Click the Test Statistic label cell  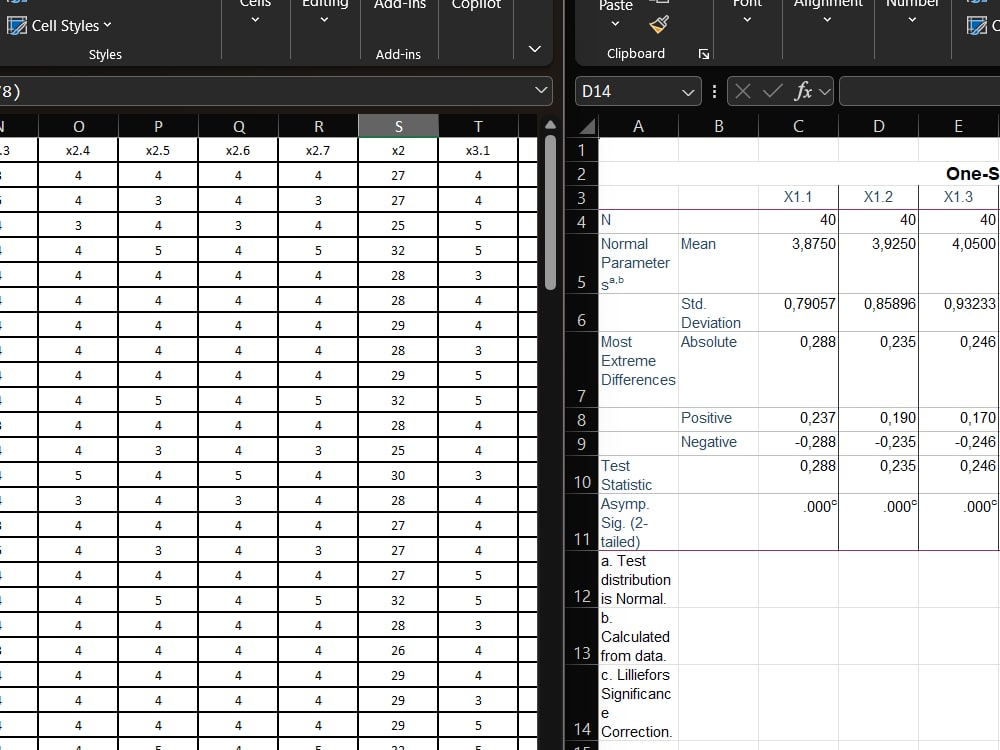pyautogui.click(x=638, y=475)
